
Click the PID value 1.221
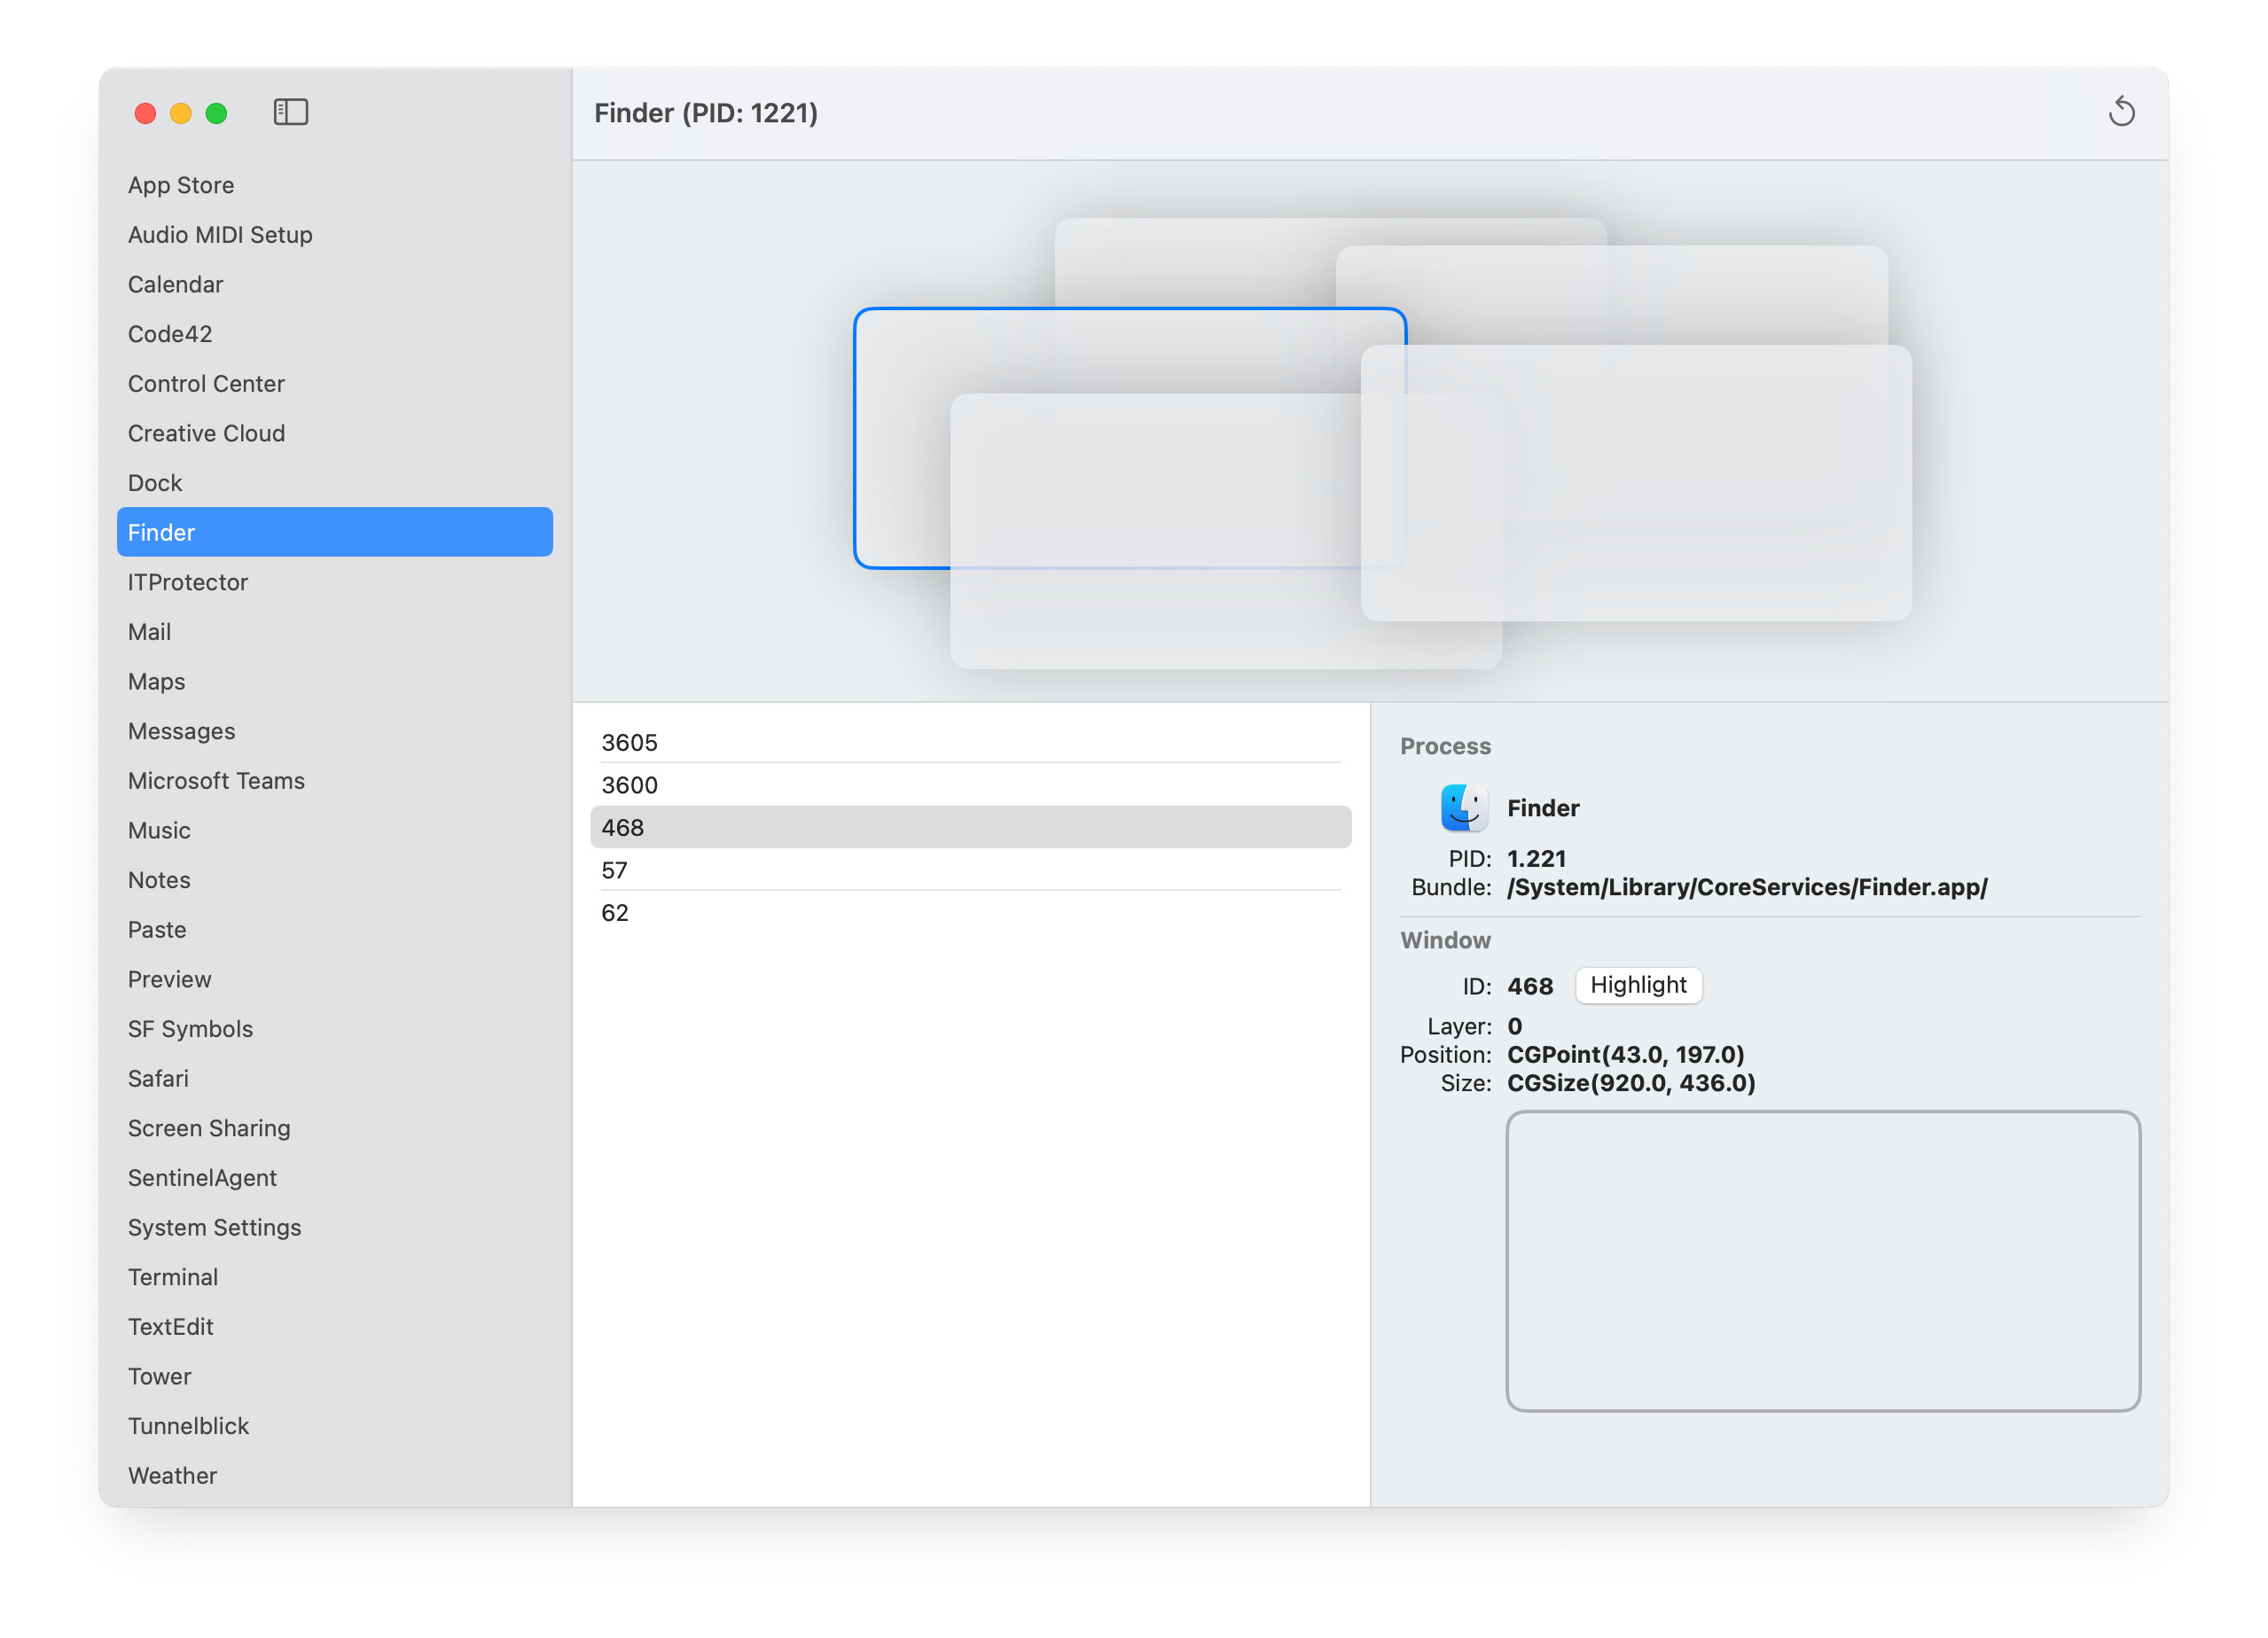click(x=1536, y=859)
